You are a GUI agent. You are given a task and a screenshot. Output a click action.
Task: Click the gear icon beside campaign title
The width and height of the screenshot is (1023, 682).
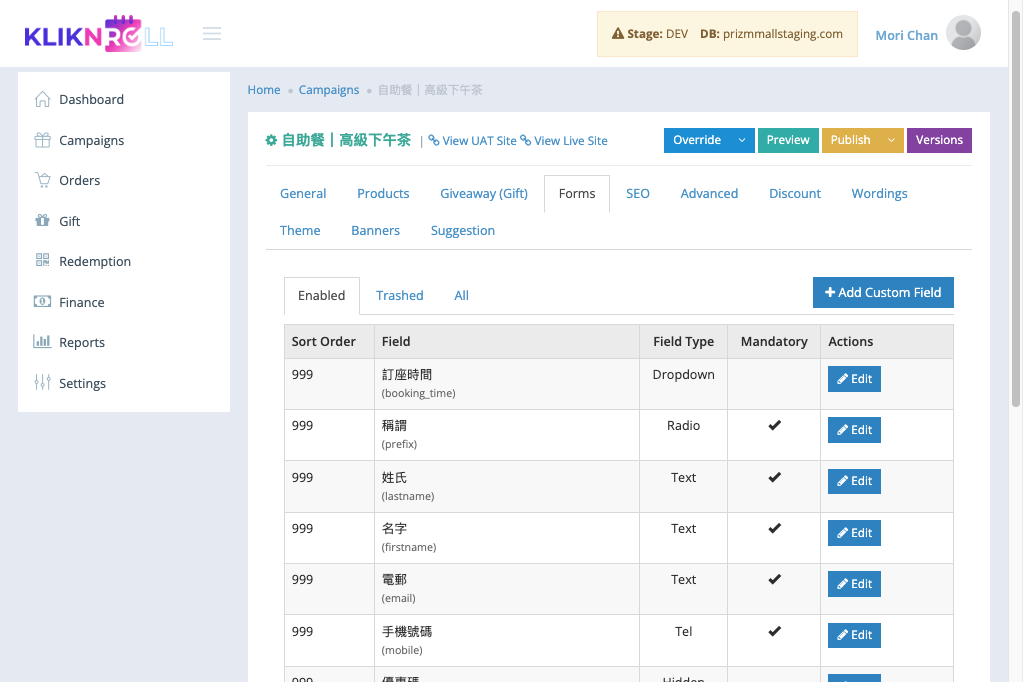(x=271, y=140)
